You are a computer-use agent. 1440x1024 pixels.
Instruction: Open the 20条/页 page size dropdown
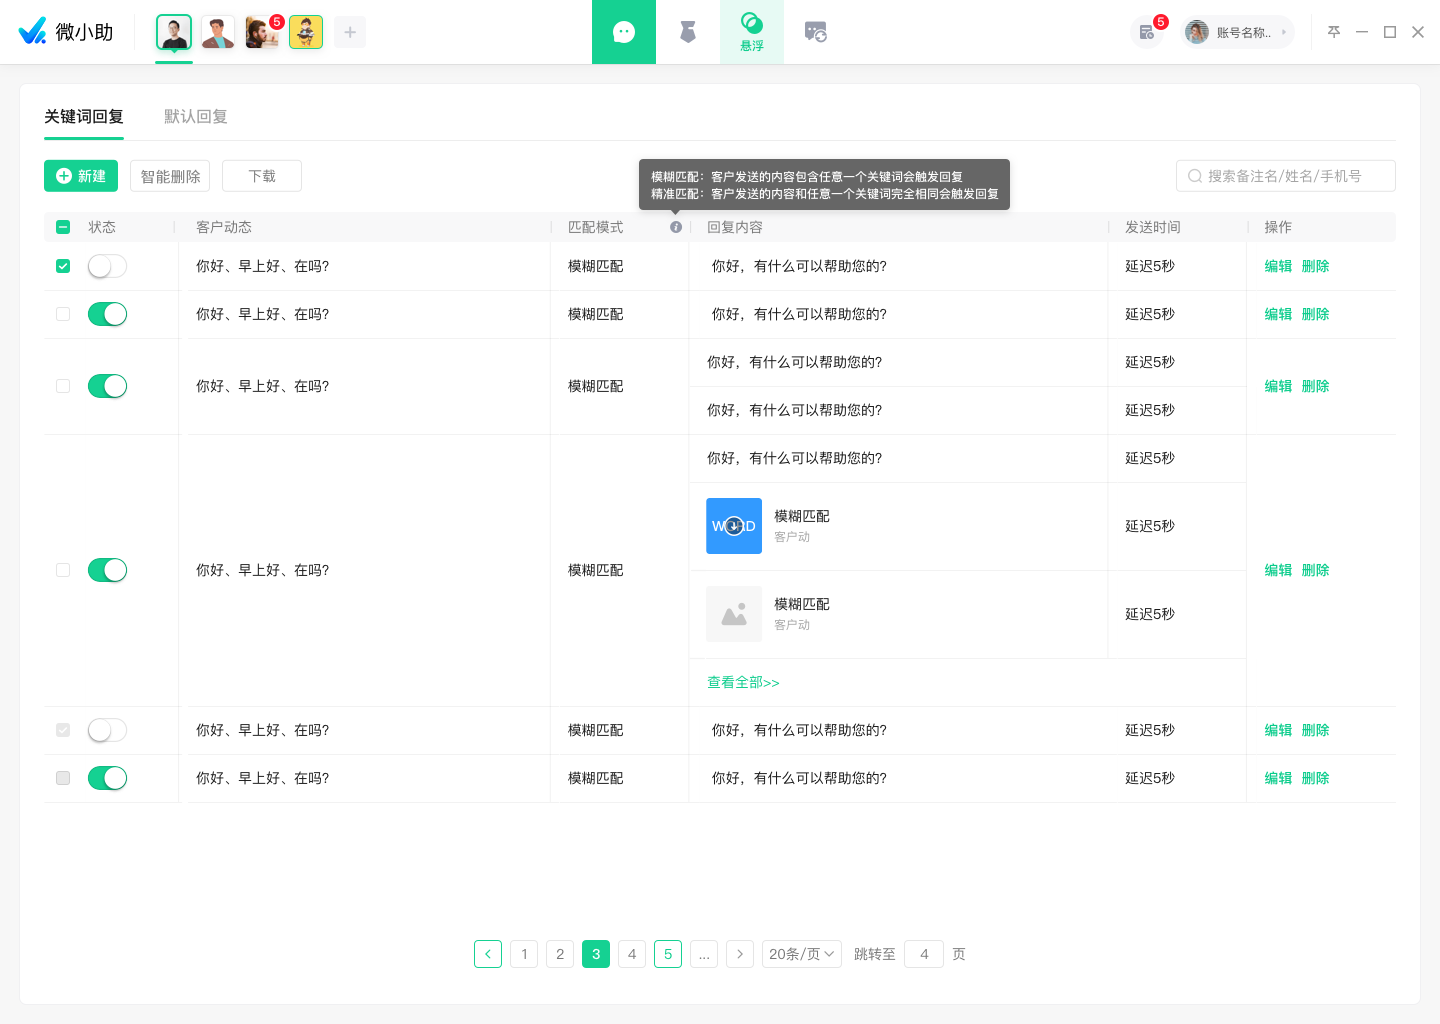(802, 954)
